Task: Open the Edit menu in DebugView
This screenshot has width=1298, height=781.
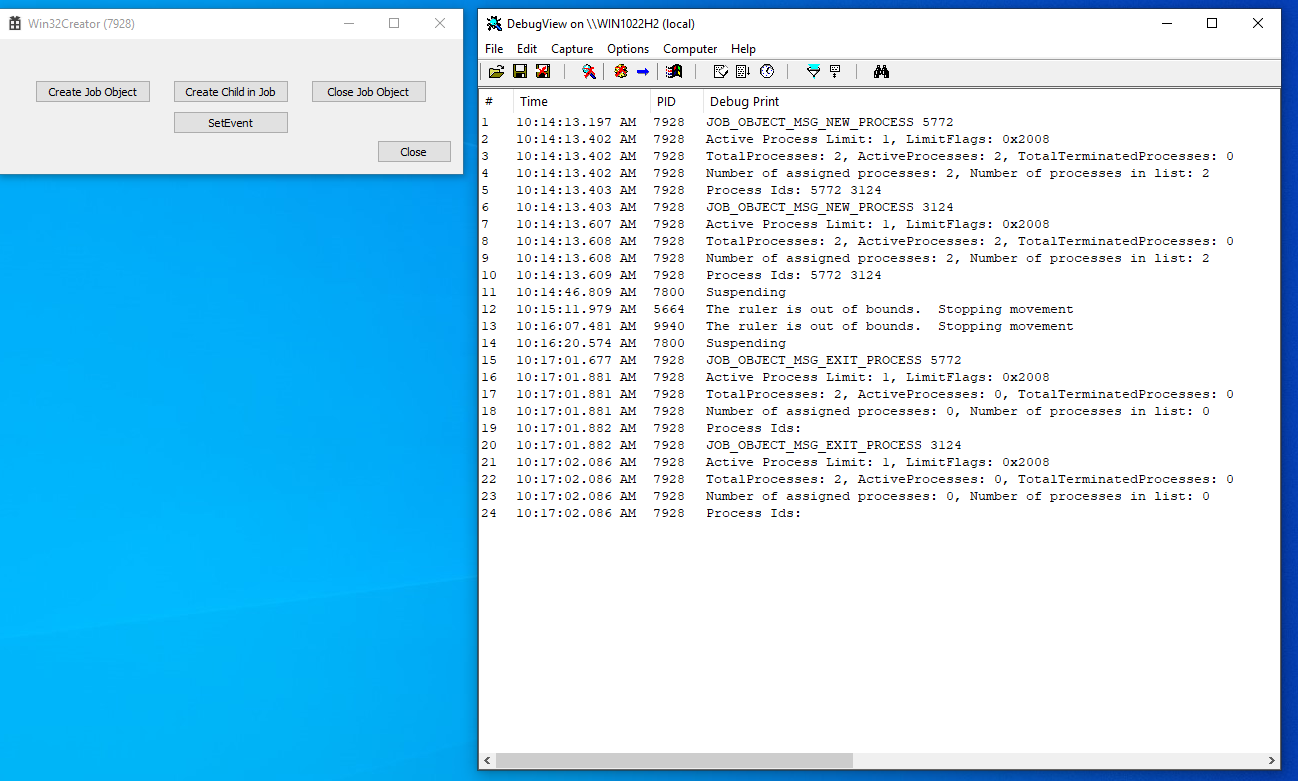Action: pos(527,49)
